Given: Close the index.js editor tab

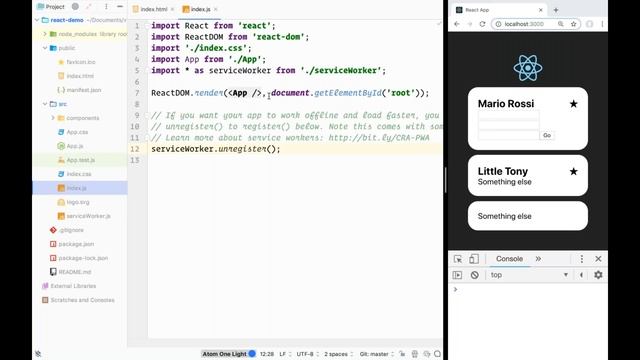Looking at the screenshot, I should pos(216,9).
